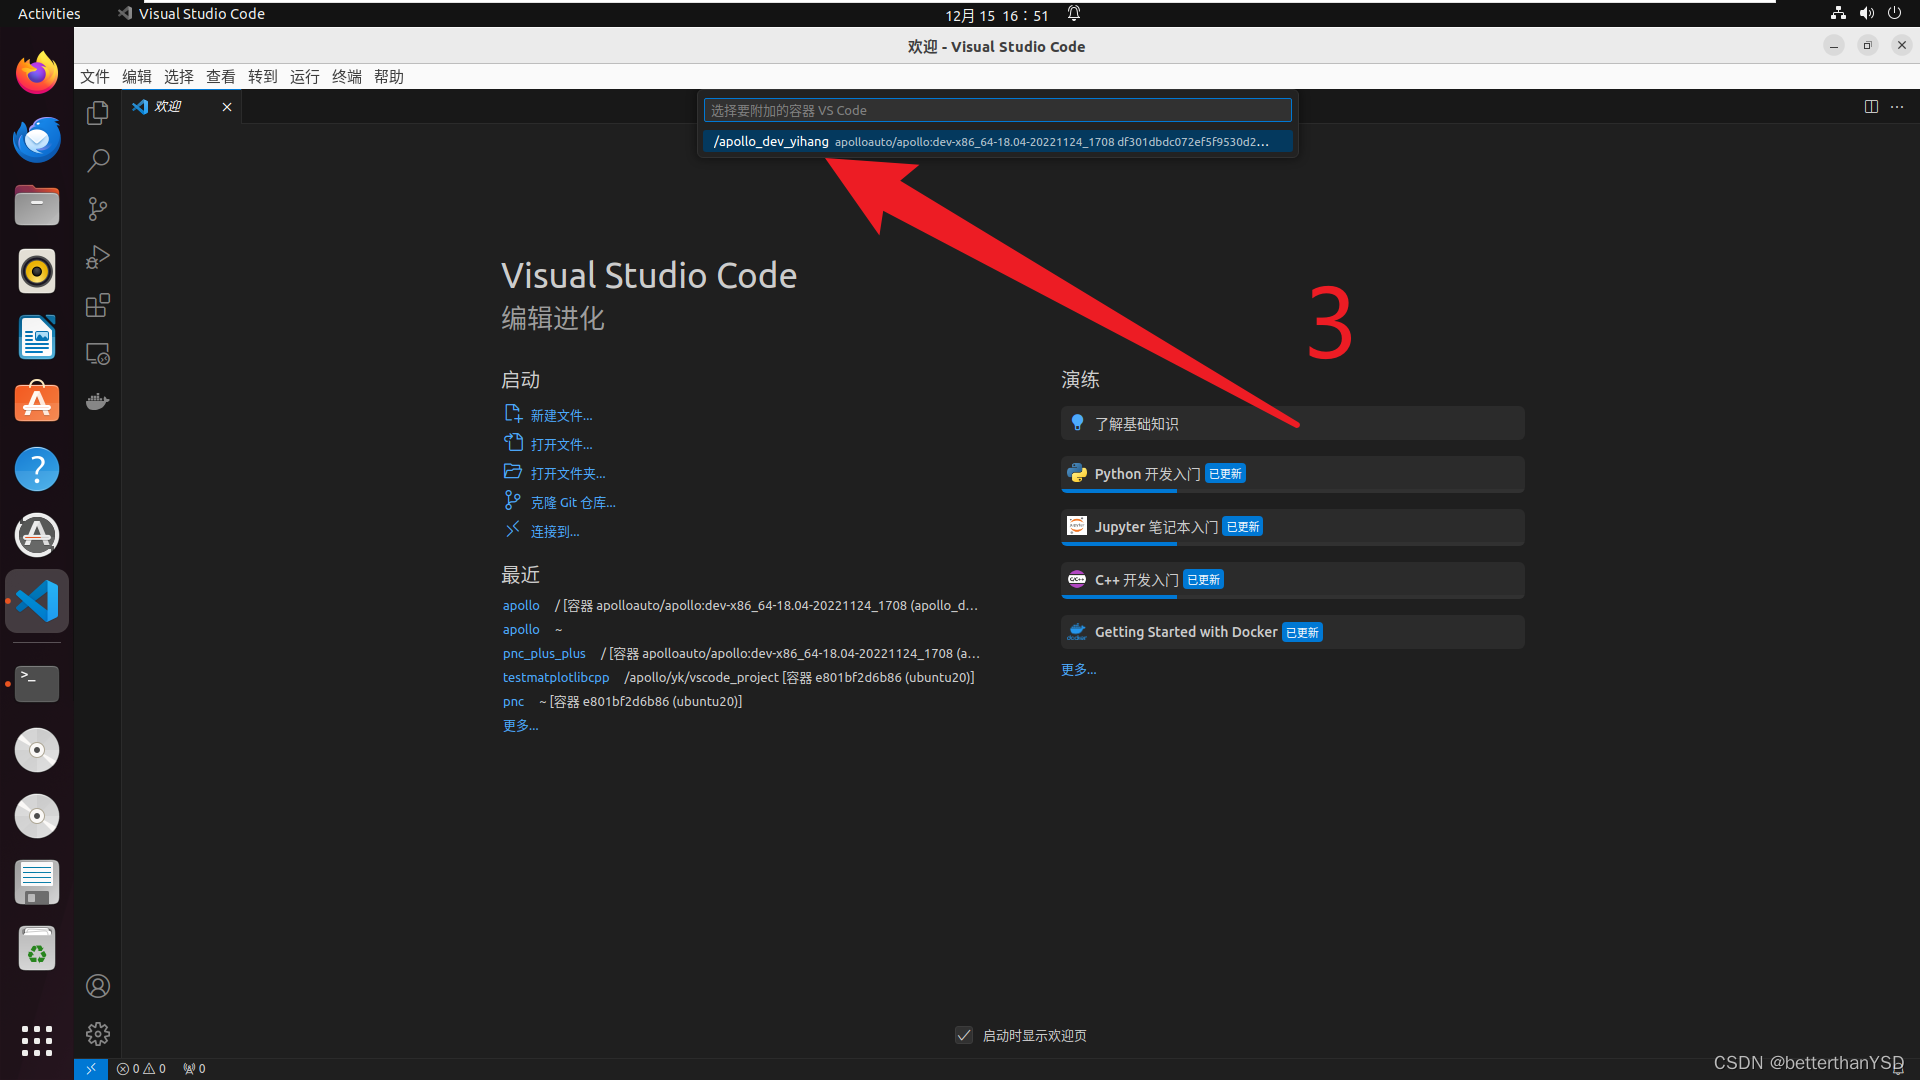Open Rhythmbox from the dock

(37, 271)
